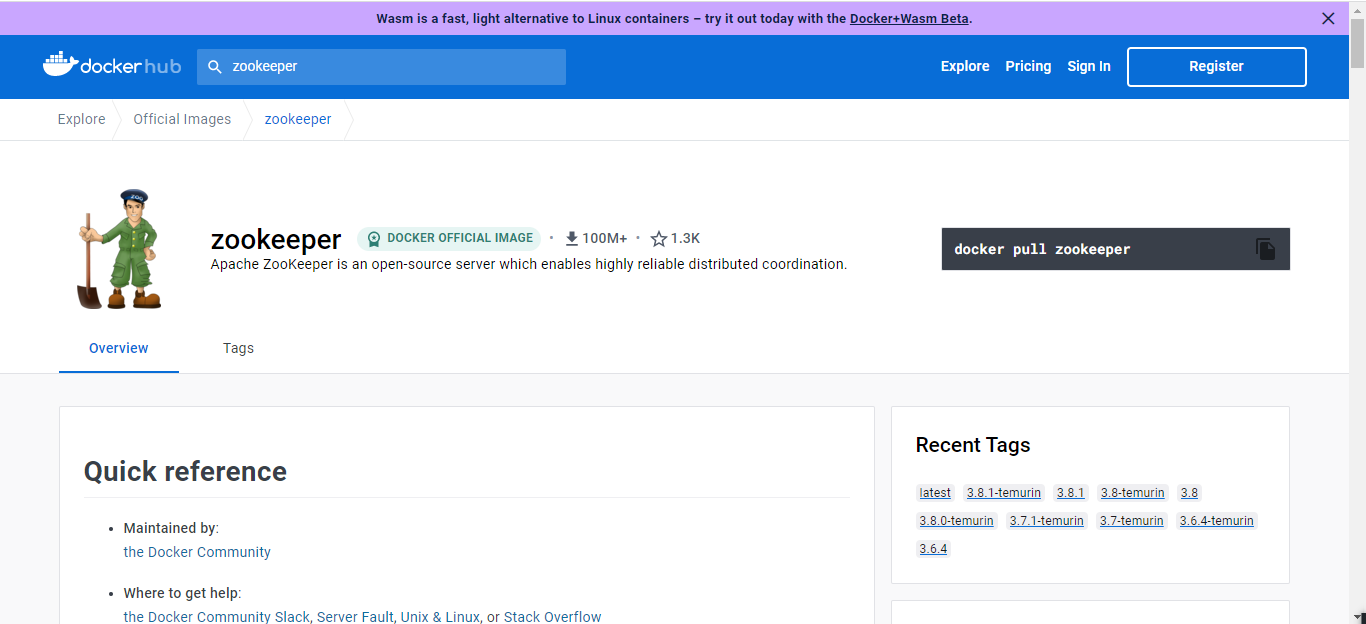Screen dimensions: 1366x624
Task: Click the Docker Community link
Action: pyautogui.click(x=197, y=552)
